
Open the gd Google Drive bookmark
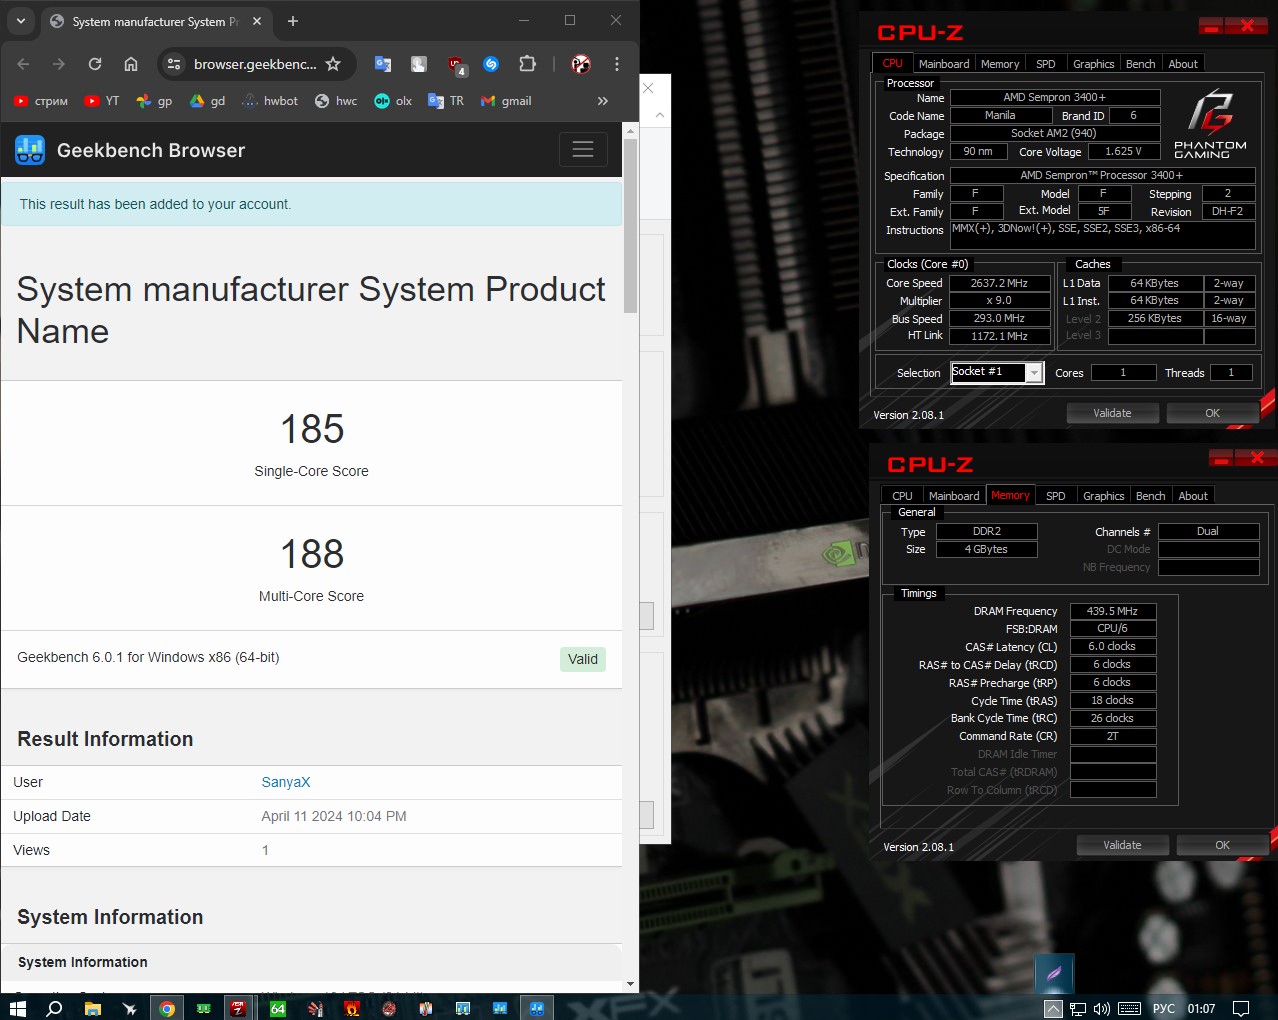click(208, 101)
